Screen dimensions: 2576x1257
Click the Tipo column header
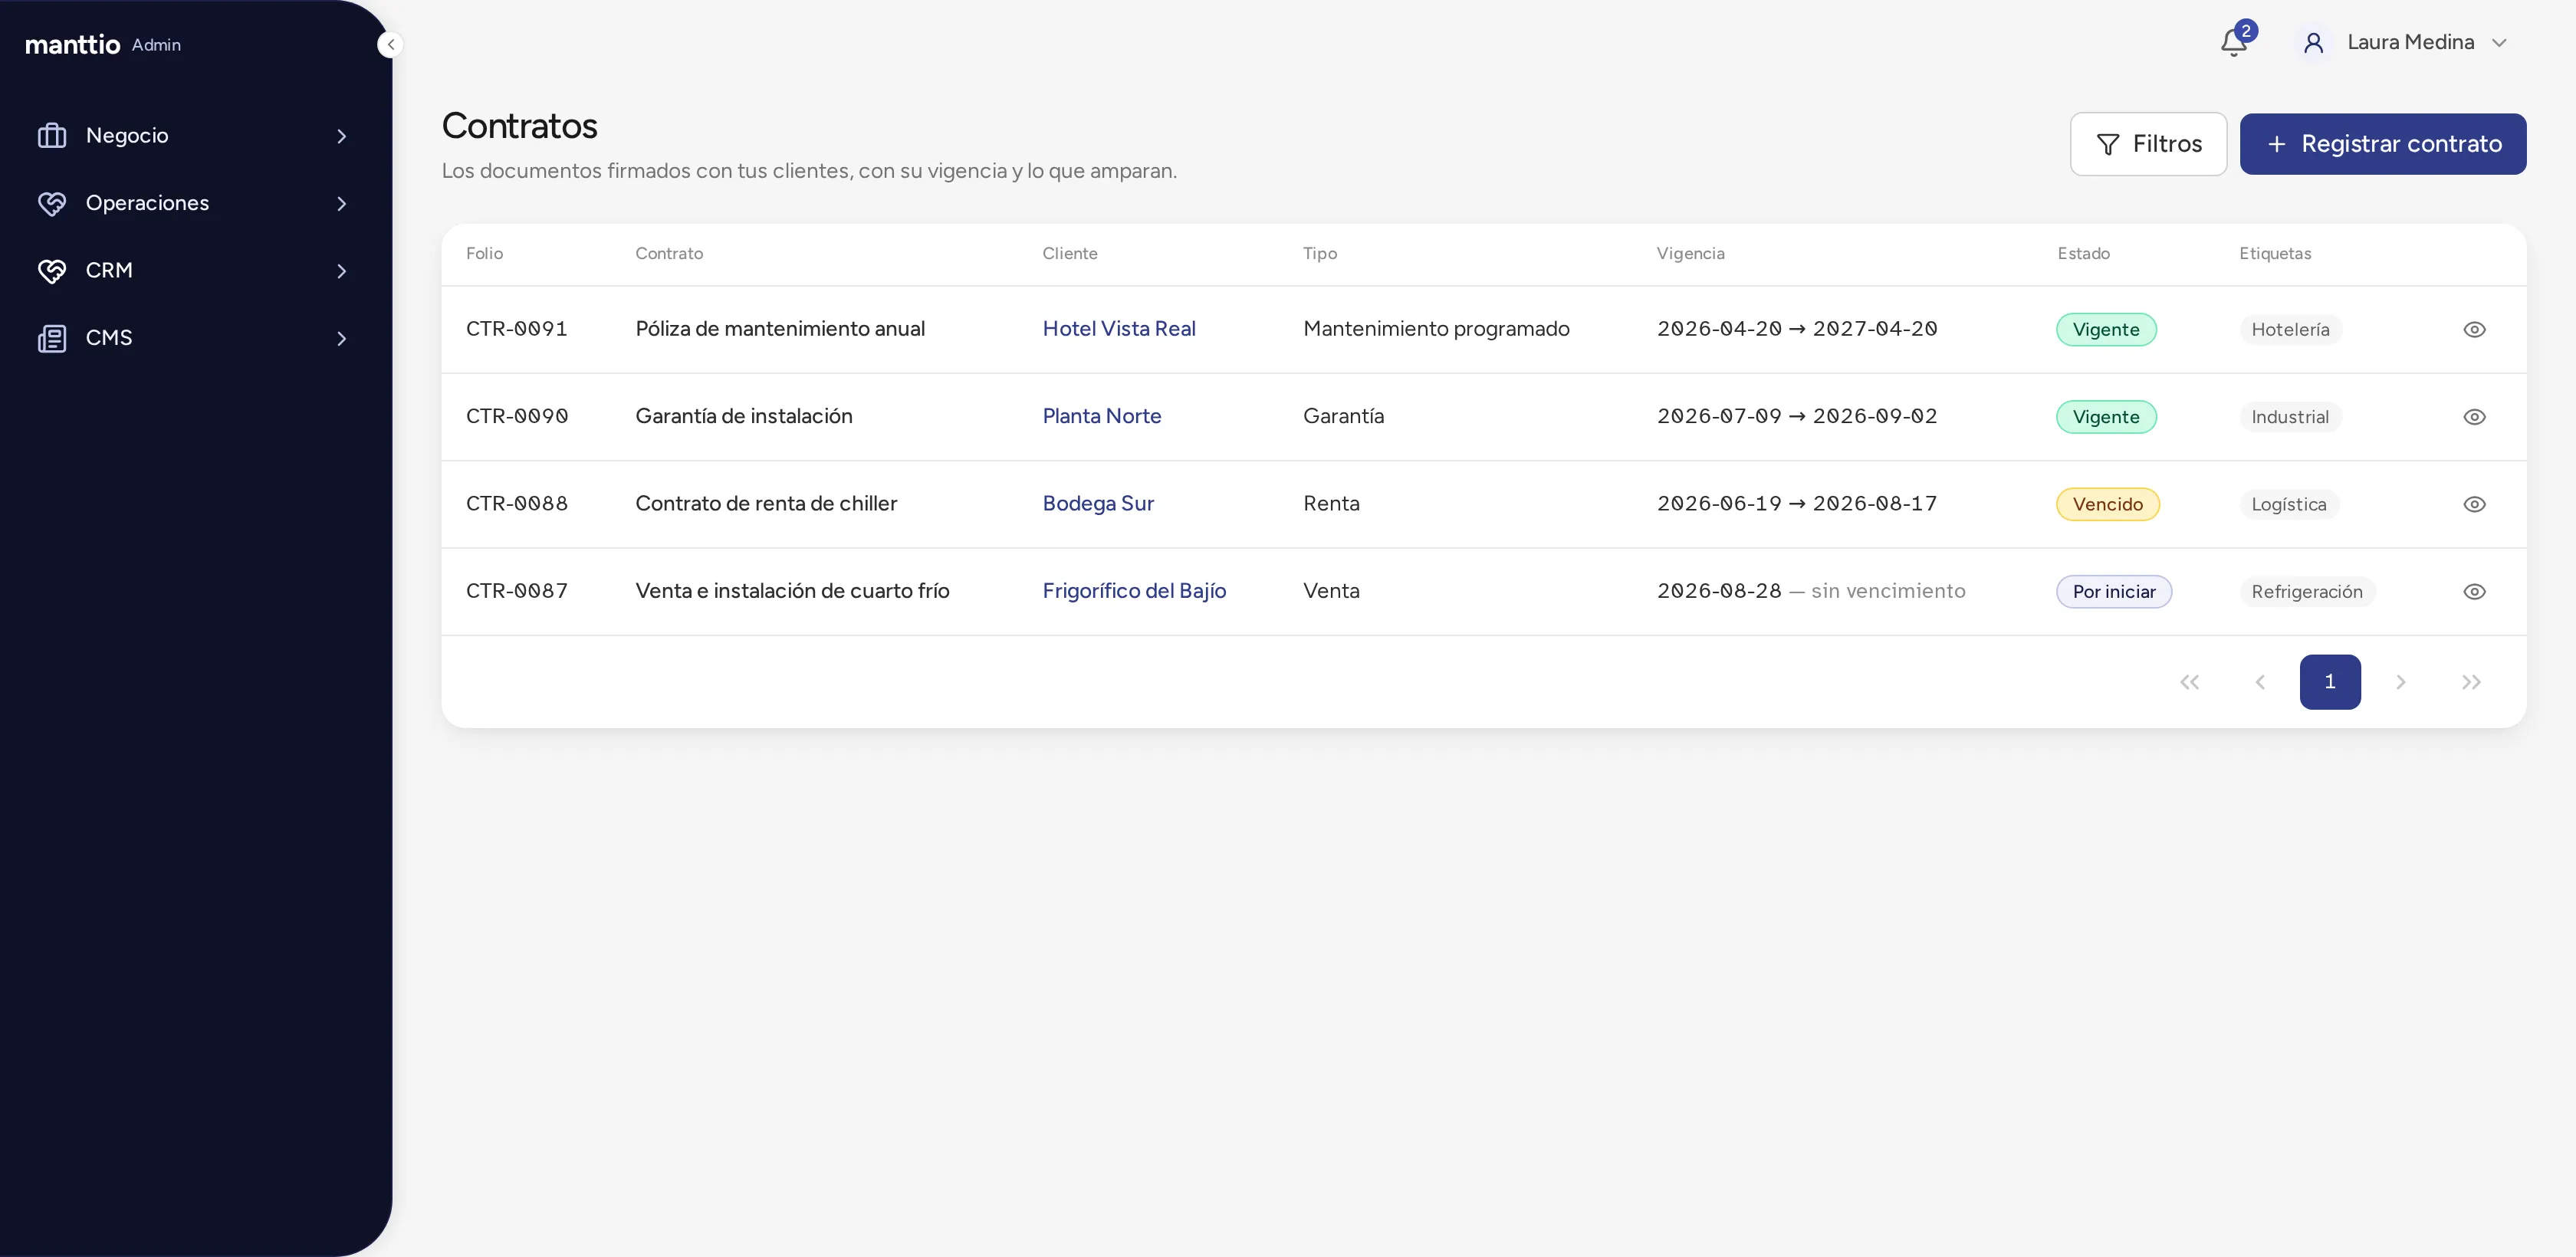[1320, 254]
